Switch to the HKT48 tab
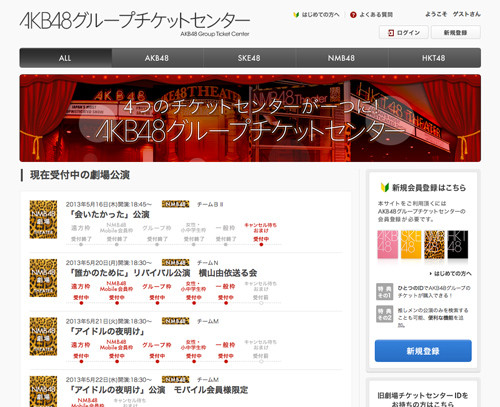Viewport: 500px width, 407px height. pyautogui.click(x=434, y=58)
